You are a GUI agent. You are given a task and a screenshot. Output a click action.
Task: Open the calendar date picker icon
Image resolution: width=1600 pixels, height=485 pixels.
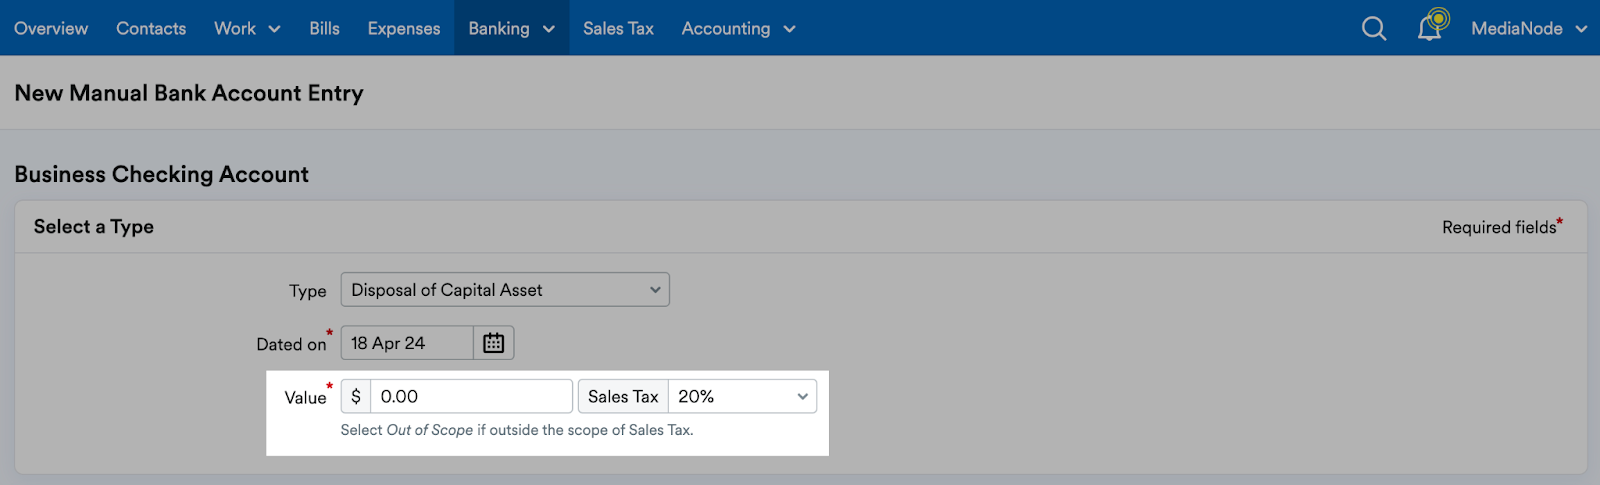coord(494,343)
